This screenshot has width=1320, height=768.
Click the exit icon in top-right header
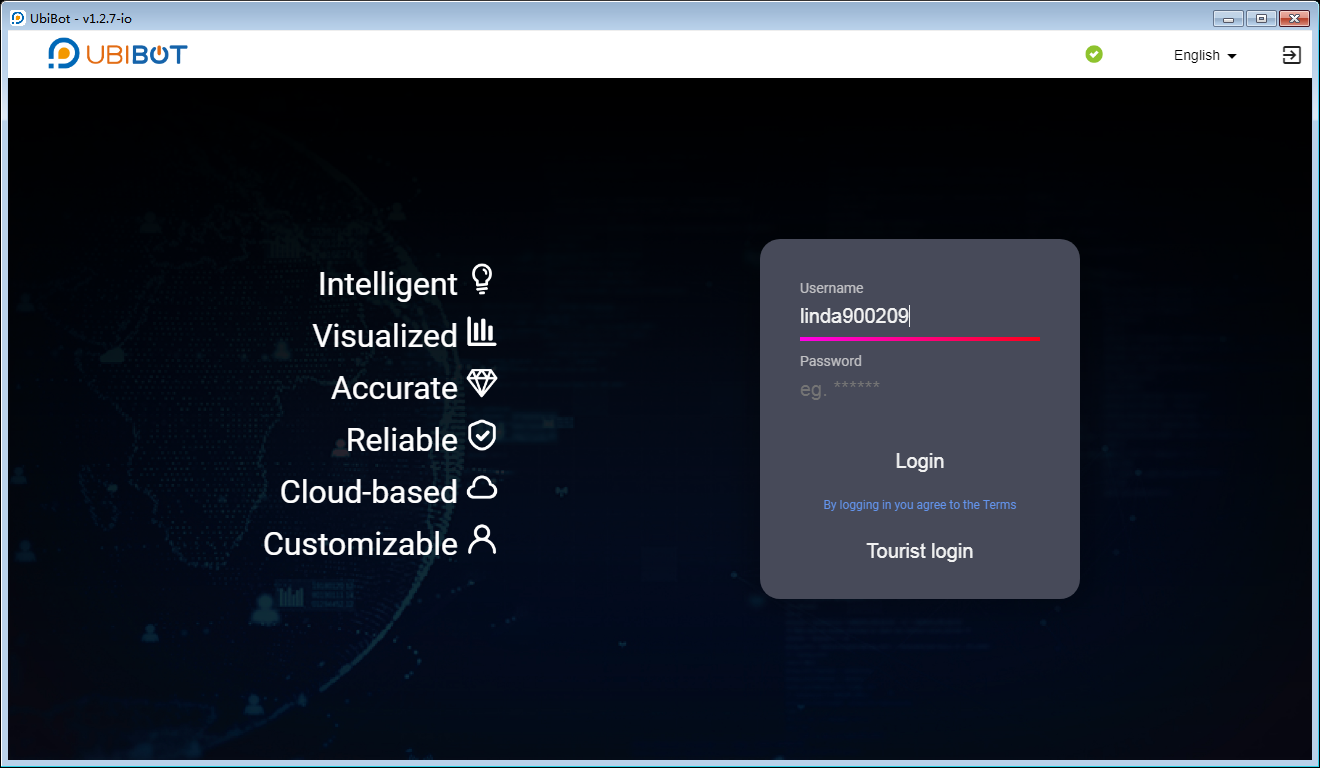coord(1291,55)
